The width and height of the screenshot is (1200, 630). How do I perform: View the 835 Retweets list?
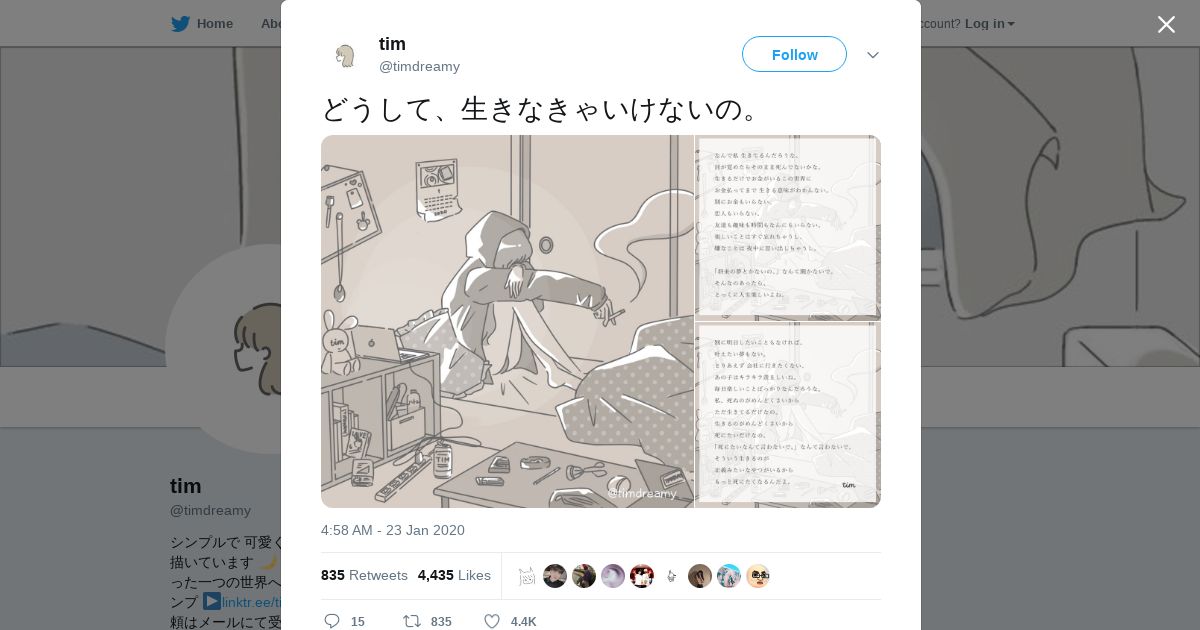364,575
